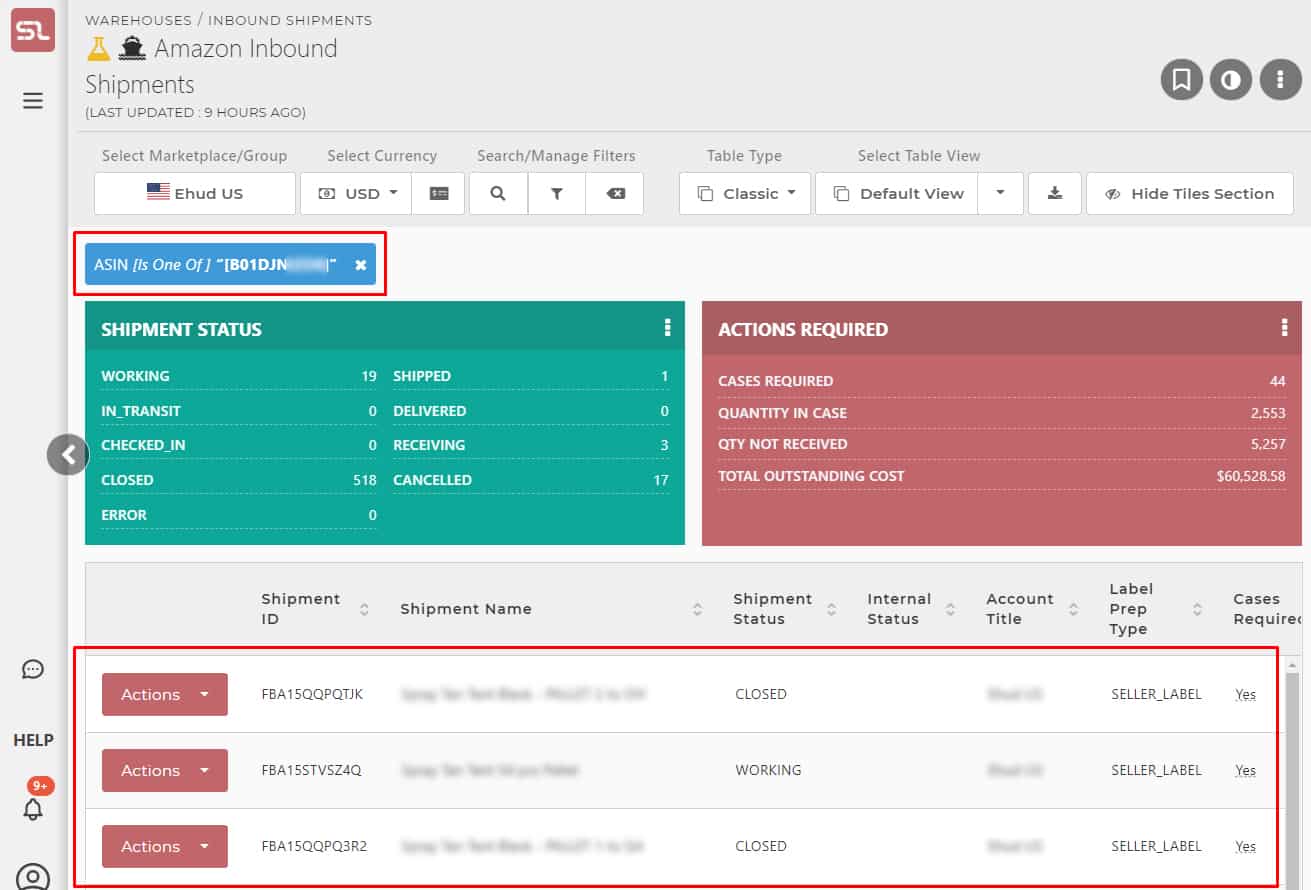Viewport: 1311px width, 890px height.
Task: Click the ASIN Is One Of filter chip
Action: pyautogui.click(x=230, y=265)
